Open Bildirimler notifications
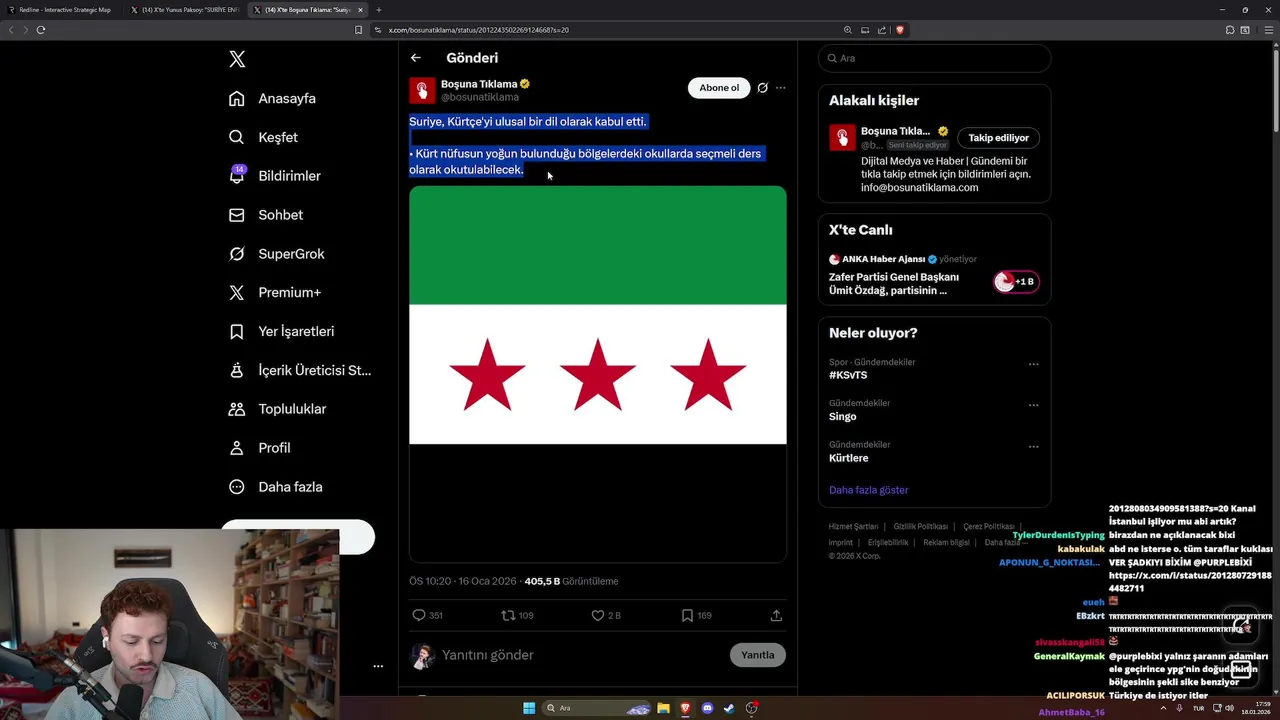Image resolution: width=1280 pixels, height=720 pixels. 275,176
